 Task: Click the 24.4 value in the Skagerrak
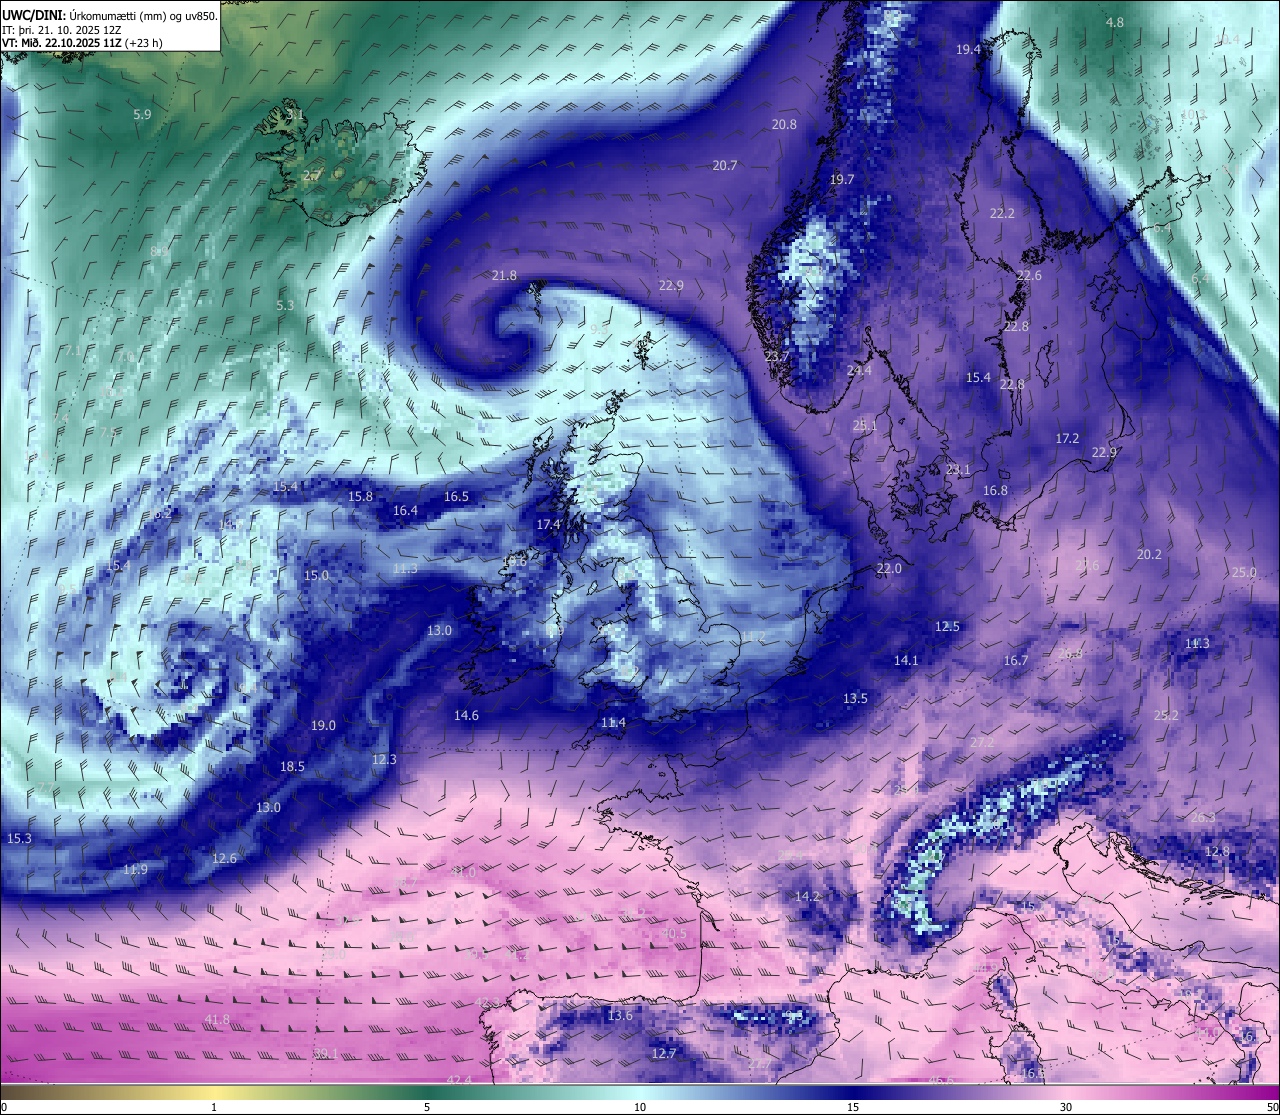pyautogui.click(x=859, y=370)
